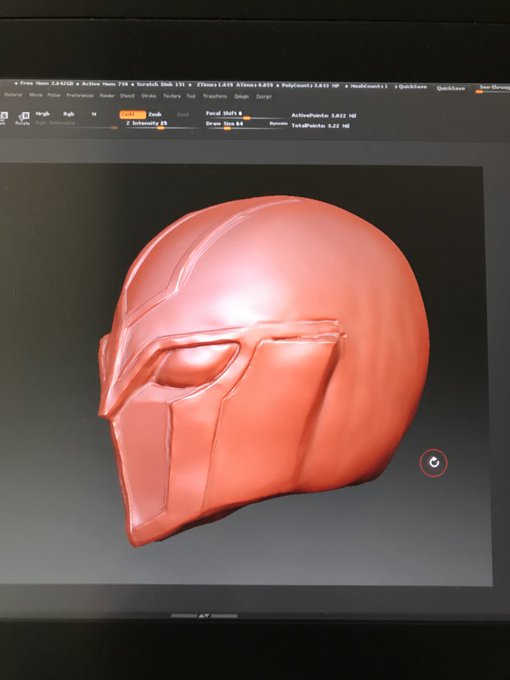Open the Movie menu
Image resolution: width=510 pixels, height=680 pixels.
click(36, 95)
